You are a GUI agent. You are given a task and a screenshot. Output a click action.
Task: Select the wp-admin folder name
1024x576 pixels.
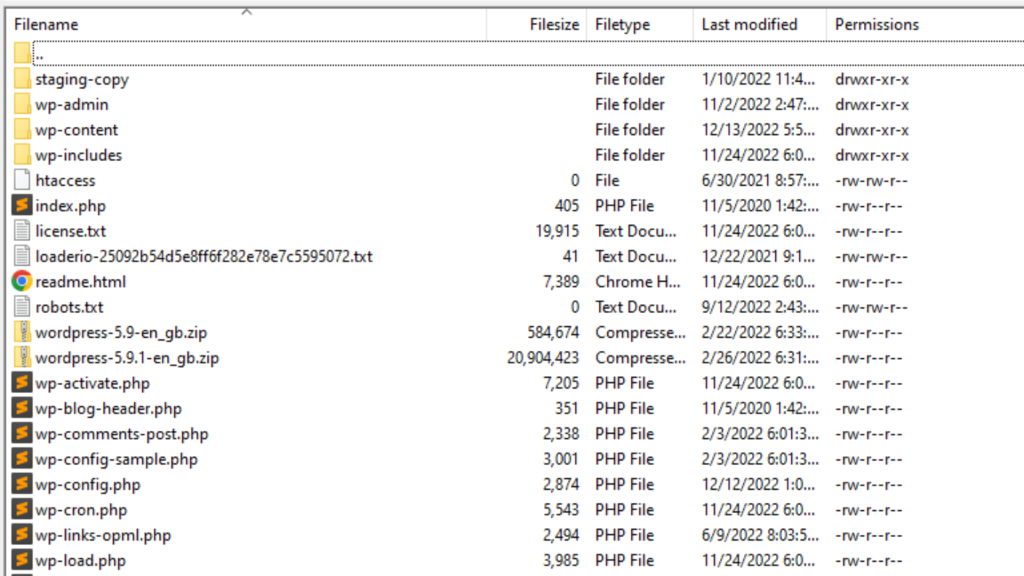pyautogui.click(x=72, y=104)
